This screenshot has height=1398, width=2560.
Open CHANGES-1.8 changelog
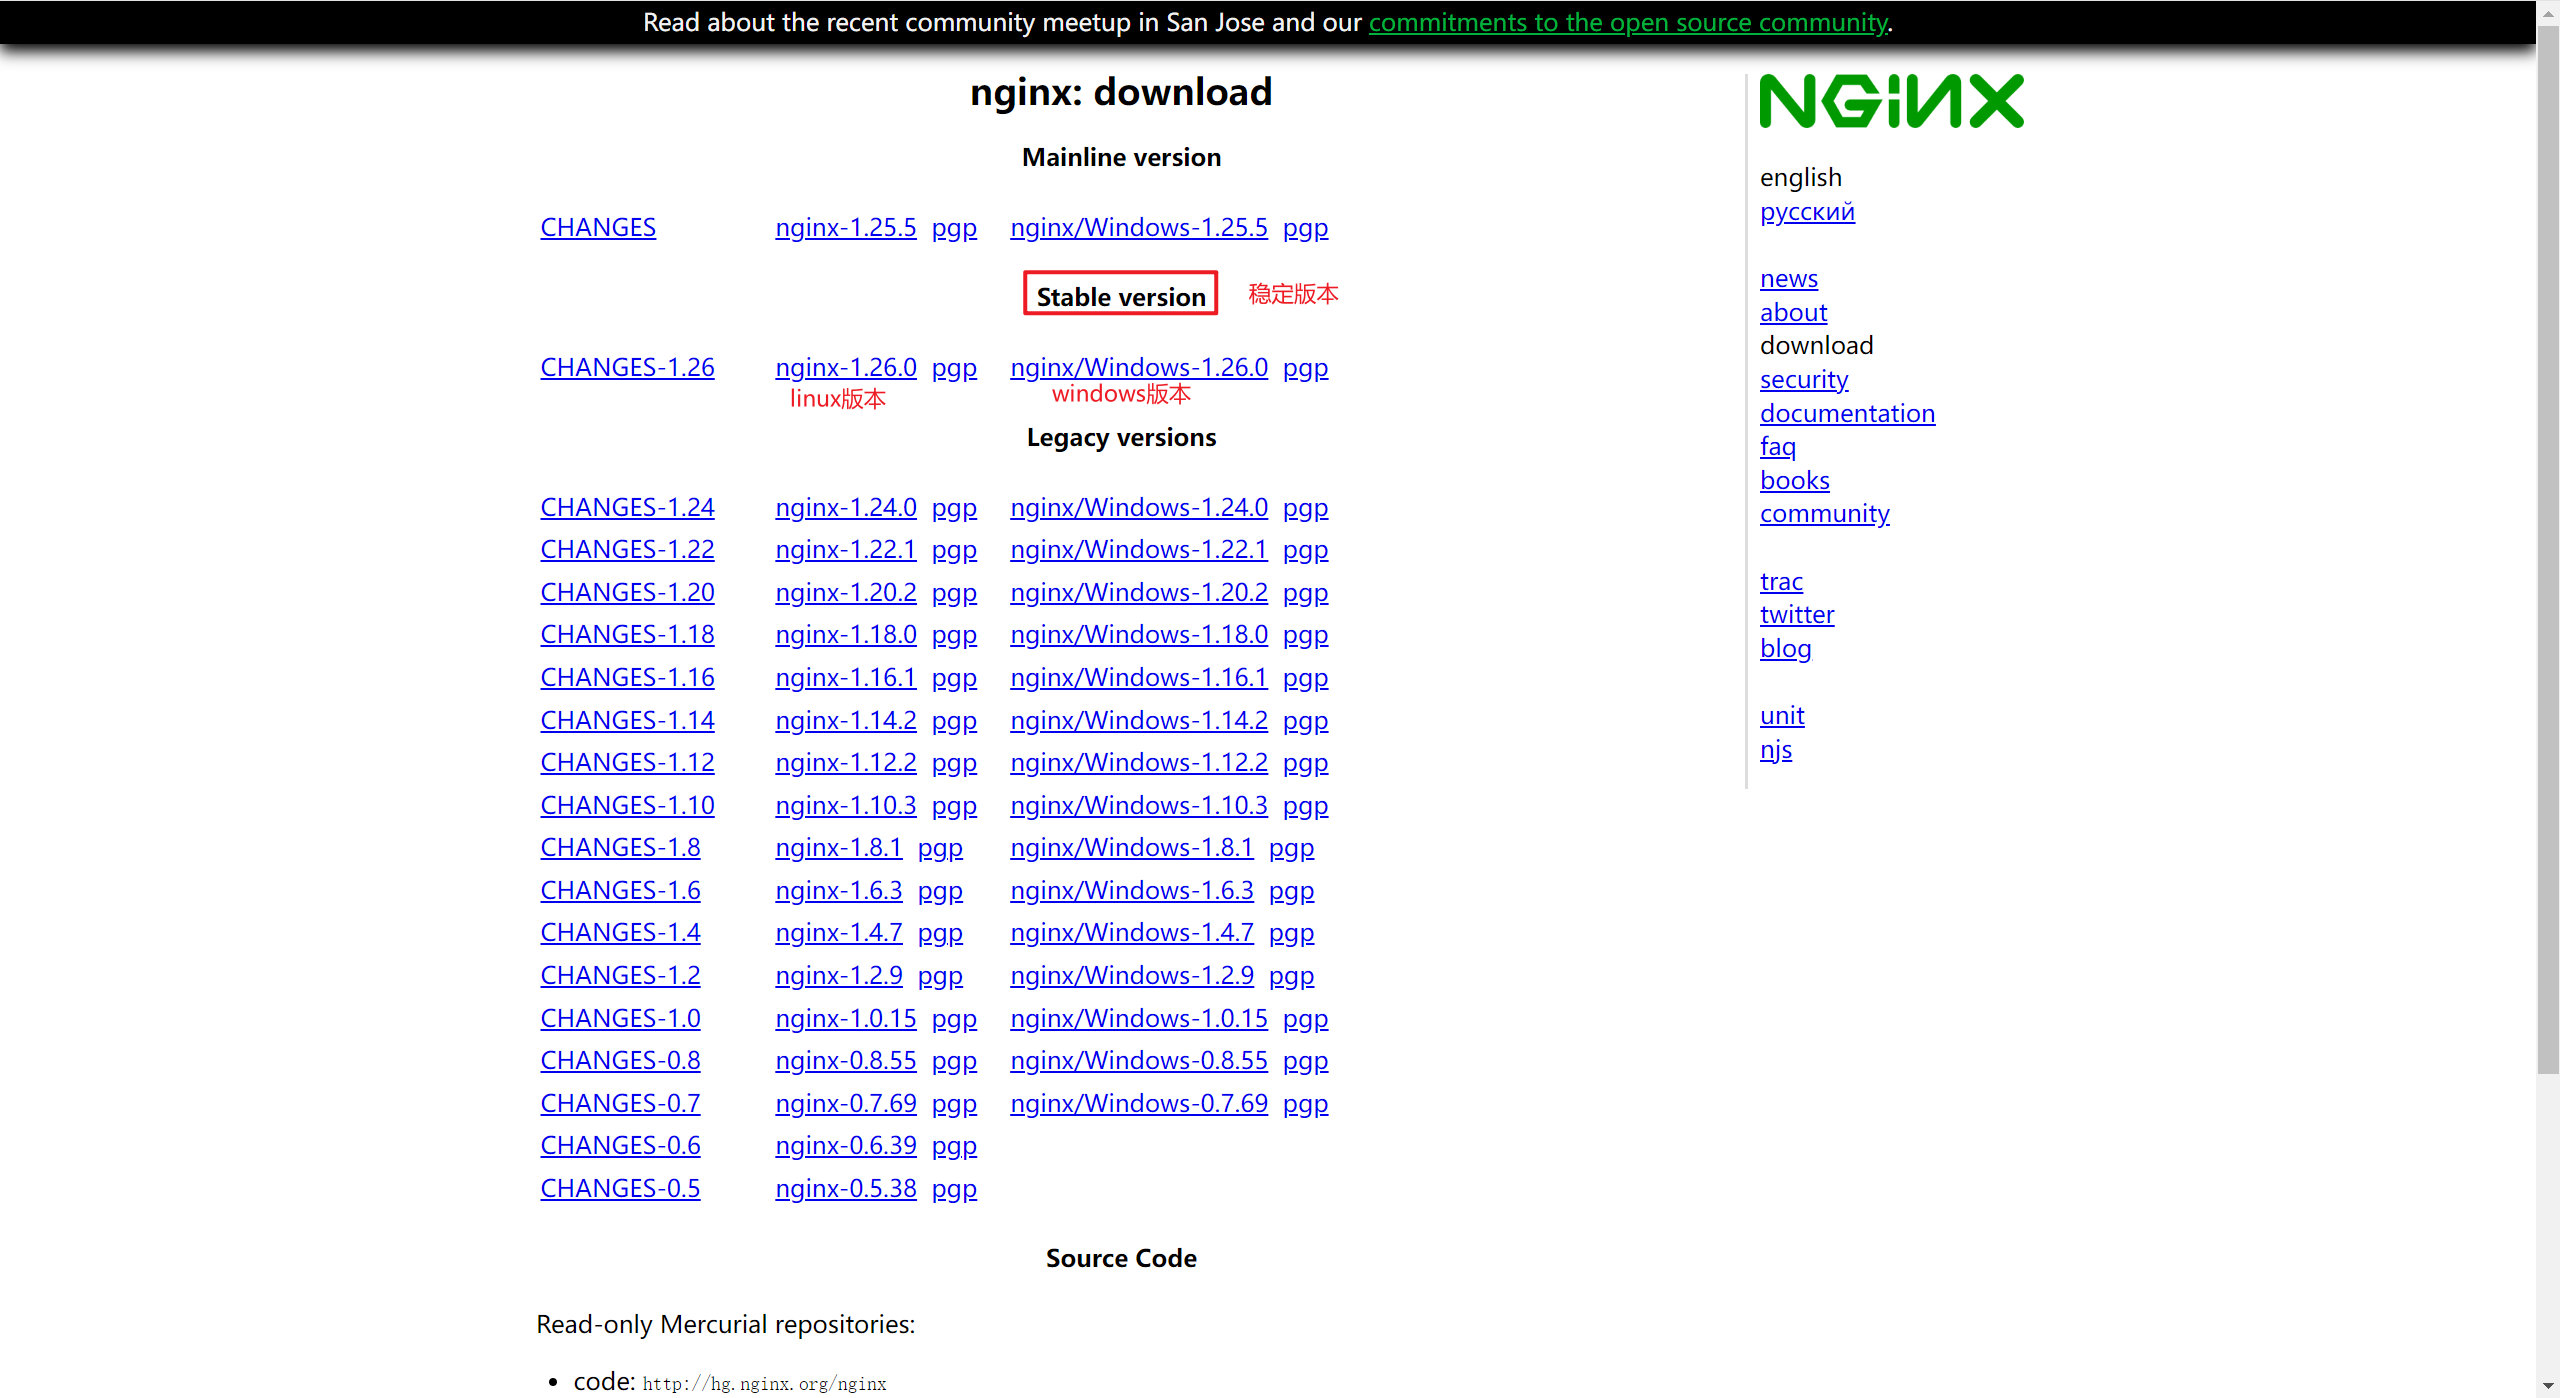point(620,847)
